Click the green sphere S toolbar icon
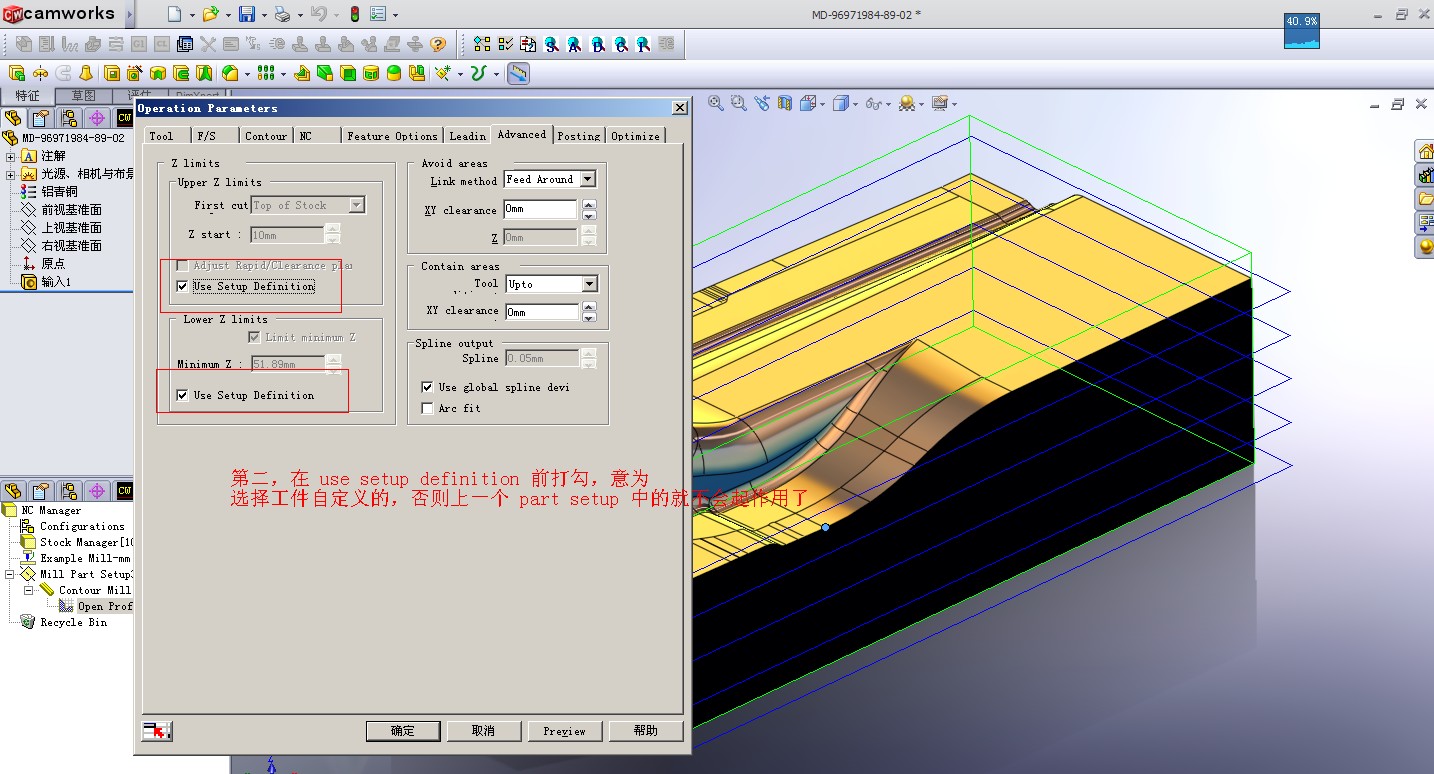 point(551,44)
